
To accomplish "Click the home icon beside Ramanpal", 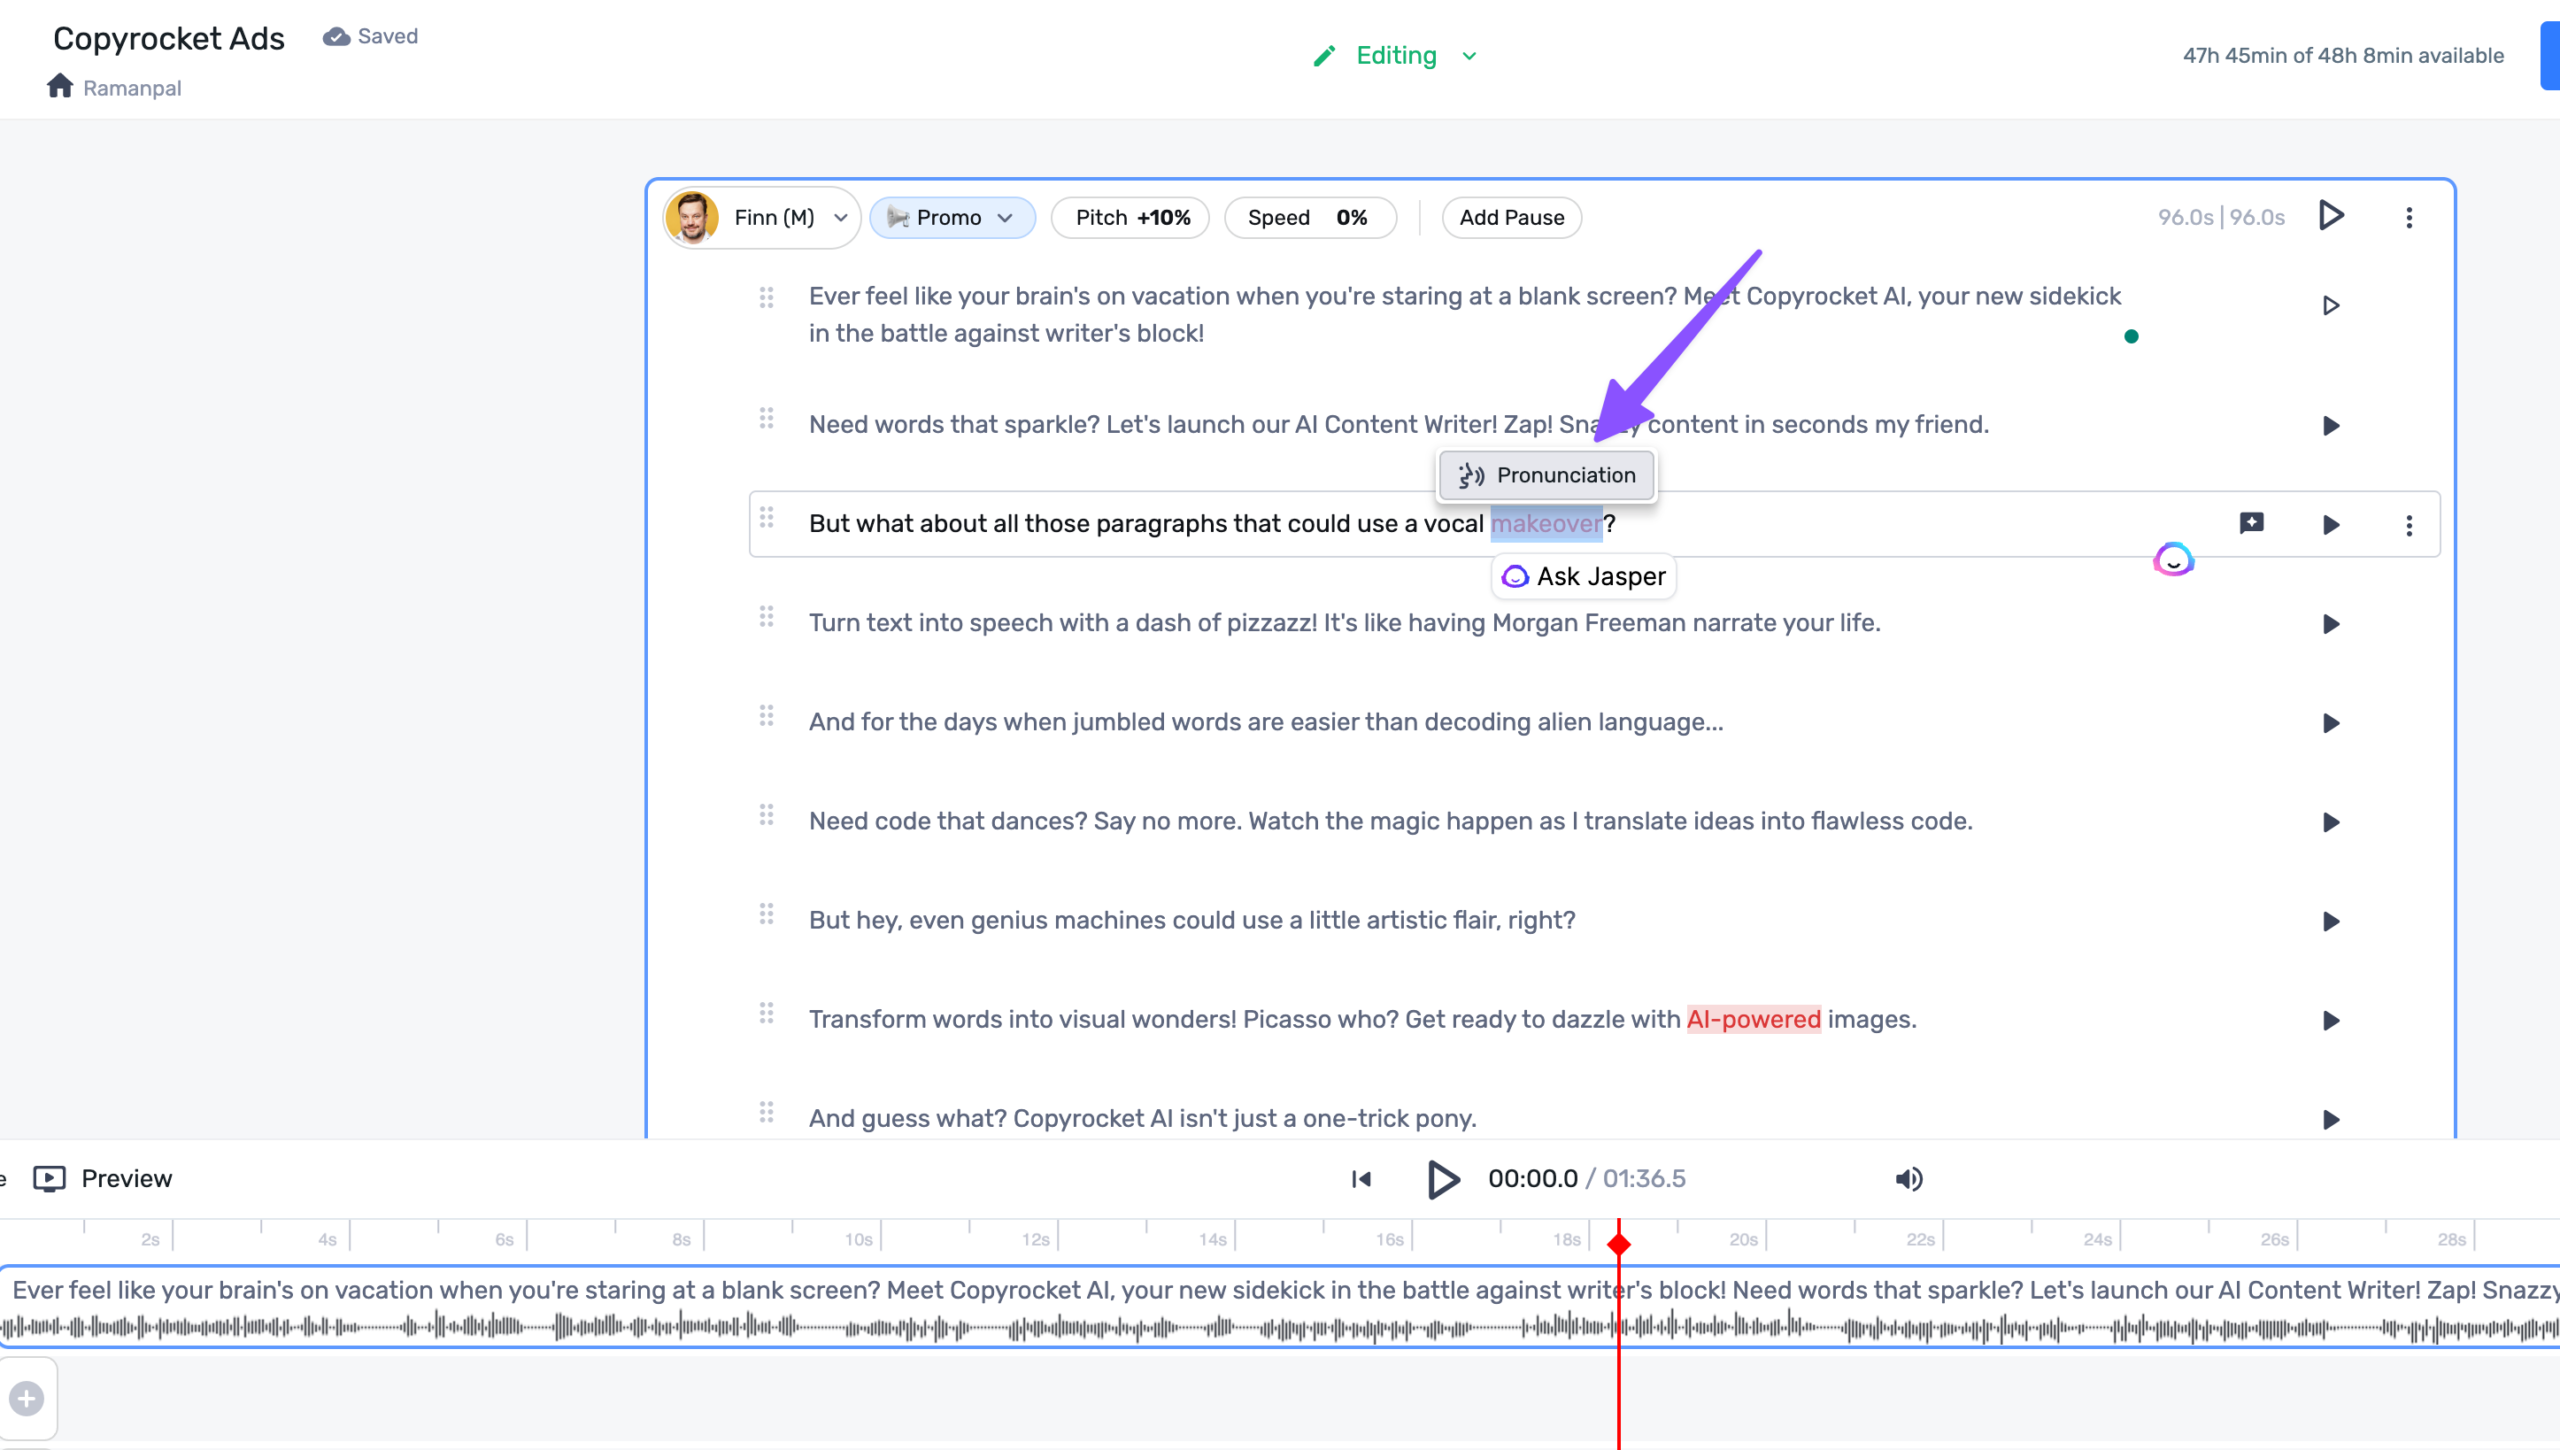I will point(60,86).
